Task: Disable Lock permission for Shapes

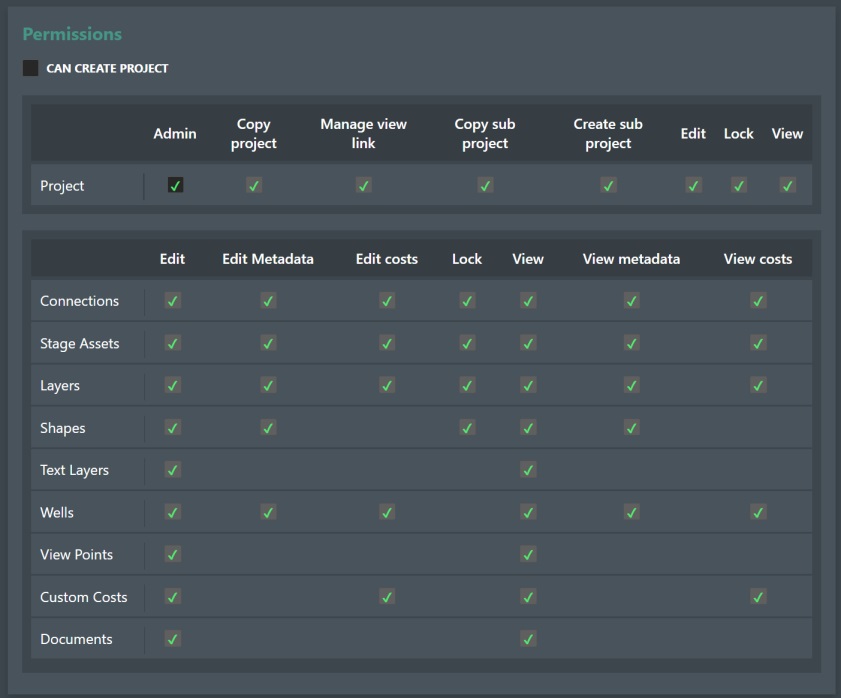Action: pos(467,428)
